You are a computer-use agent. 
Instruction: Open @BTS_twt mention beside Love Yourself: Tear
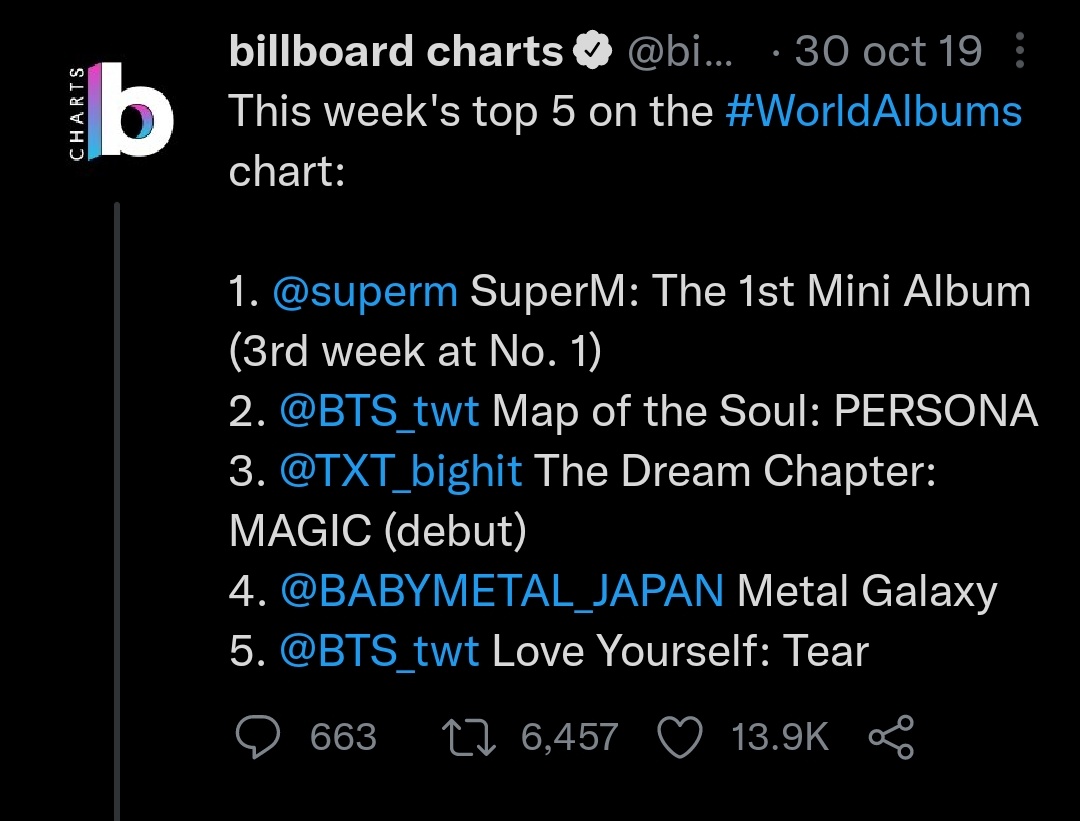[380, 651]
